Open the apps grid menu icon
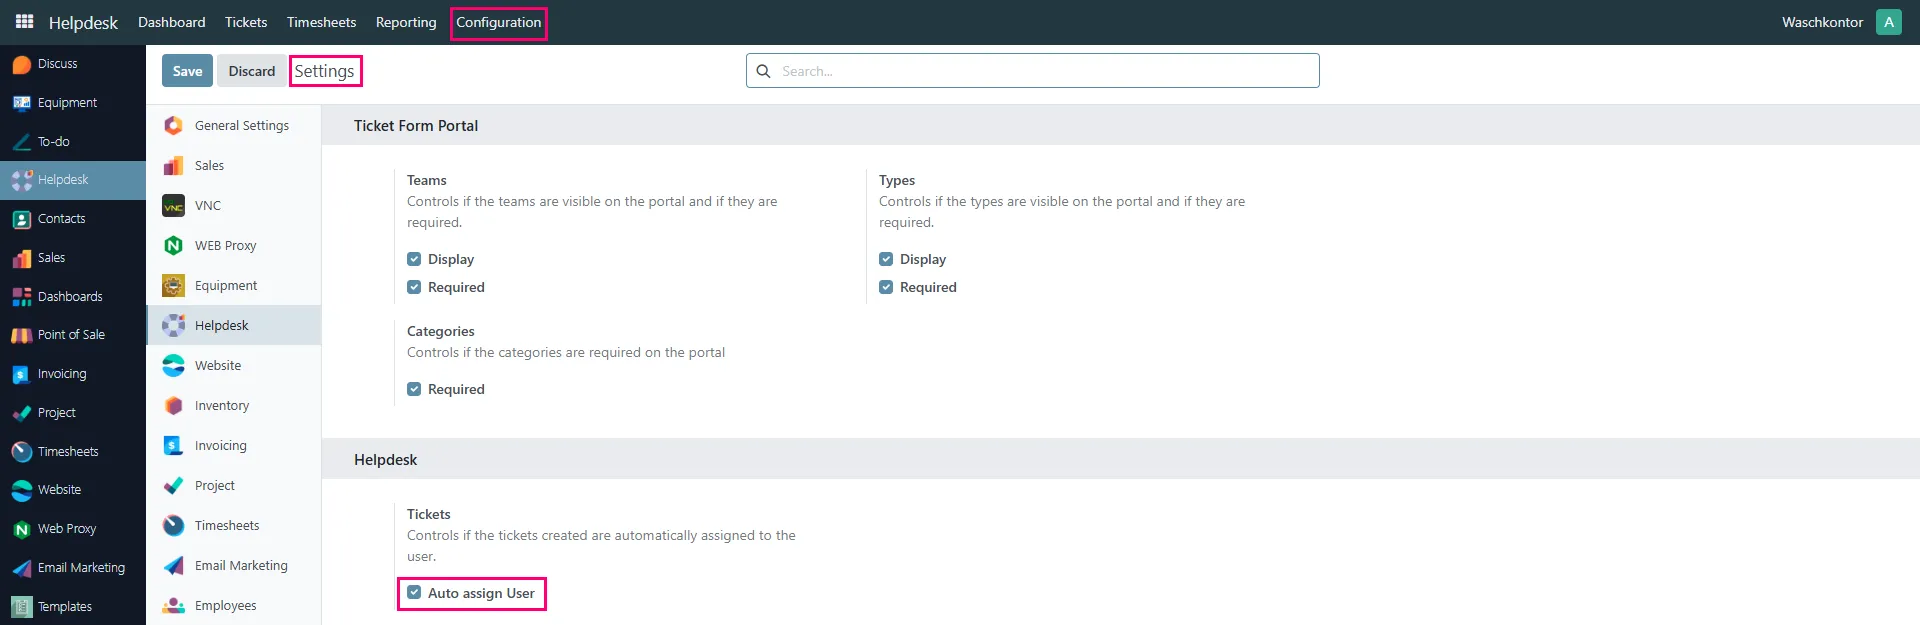Image resolution: width=1920 pixels, height=625 pixels. (x=25, y=21)
